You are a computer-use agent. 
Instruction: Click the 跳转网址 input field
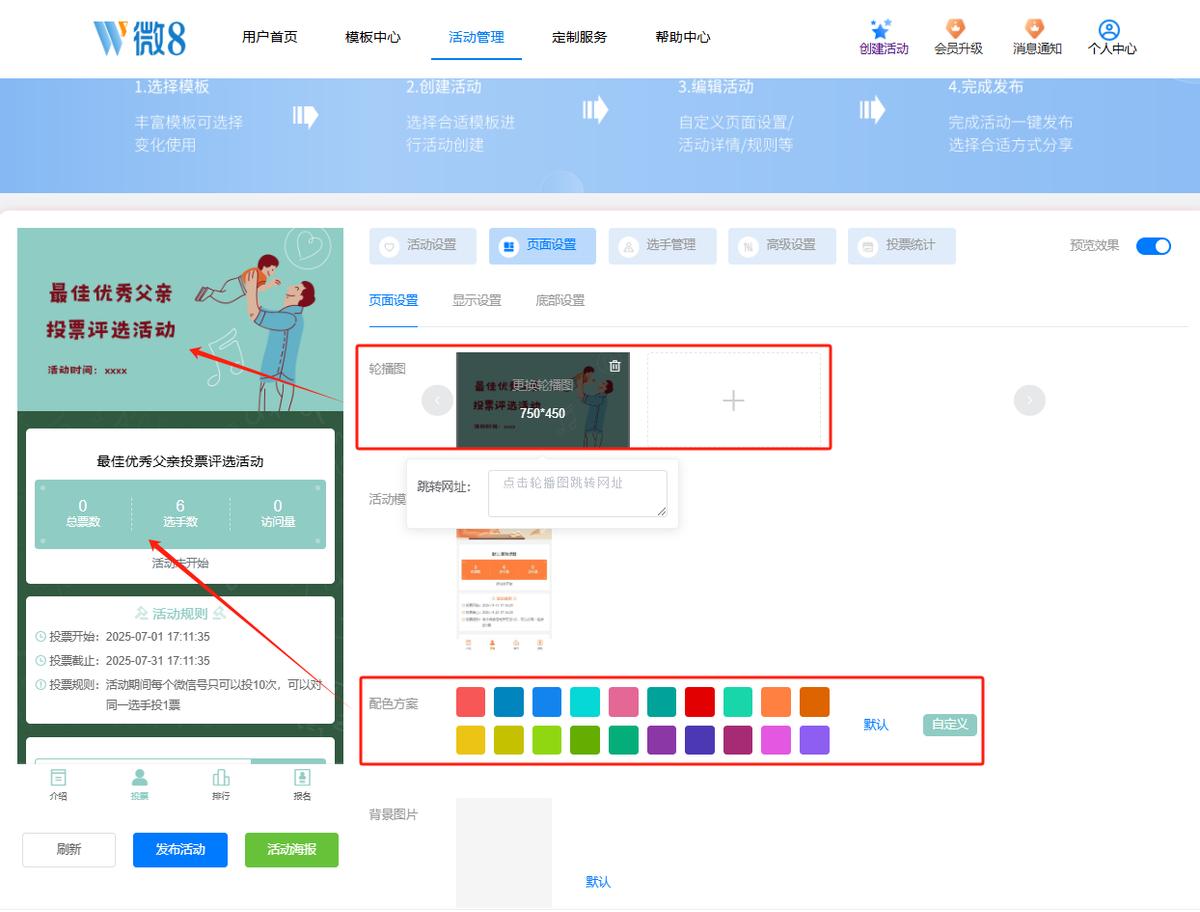(x=578, y=493)
